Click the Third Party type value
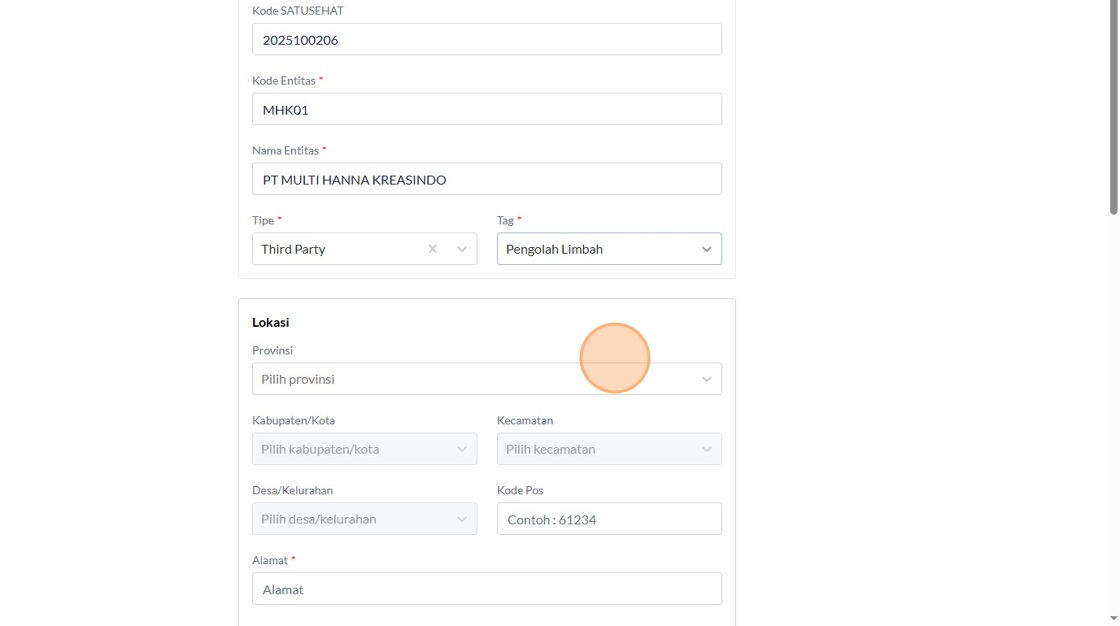Image resolution: width=1120 pixels, height=626 pixels. (294, 249)
